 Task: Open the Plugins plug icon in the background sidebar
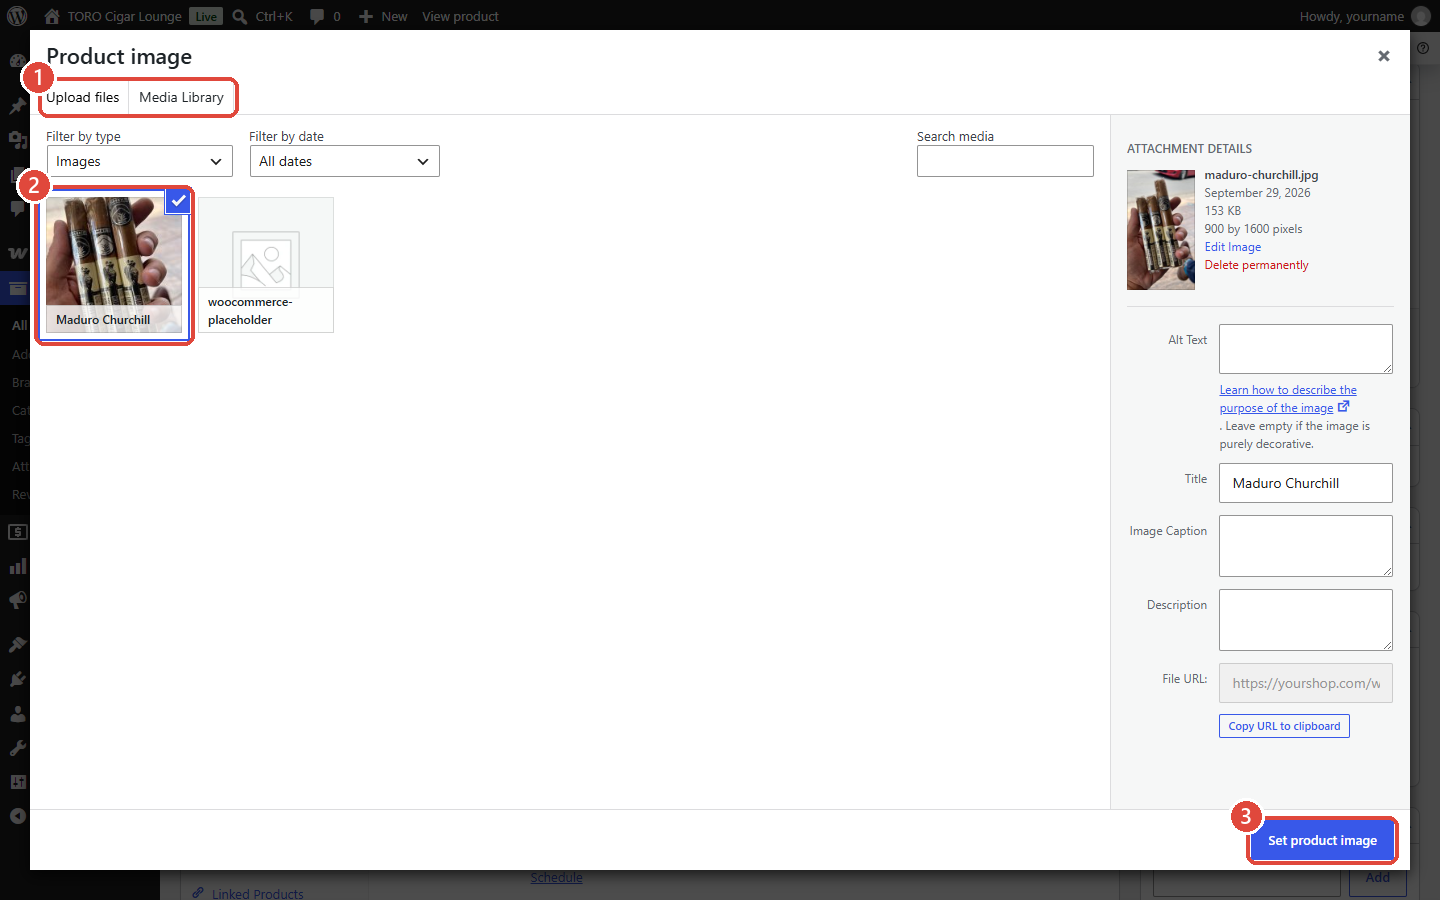(17, 679)
